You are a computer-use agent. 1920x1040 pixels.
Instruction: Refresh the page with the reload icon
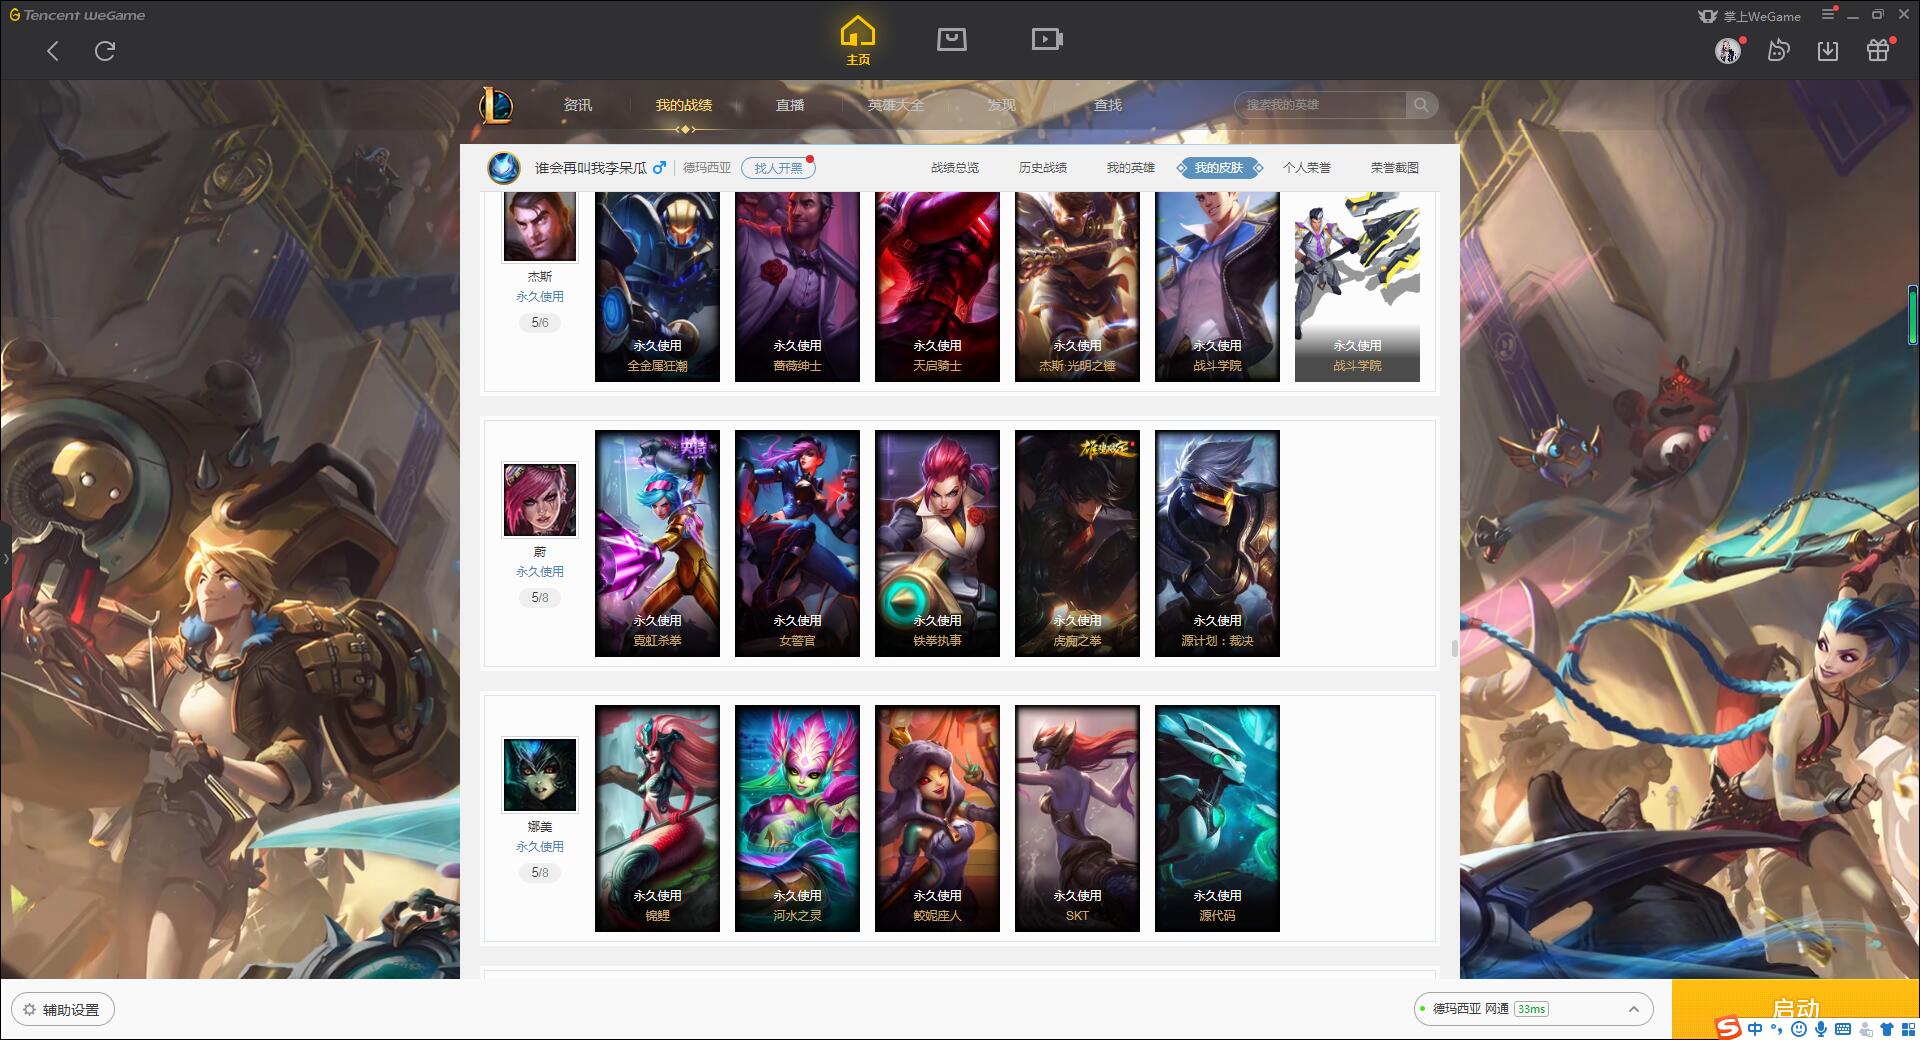105,51
